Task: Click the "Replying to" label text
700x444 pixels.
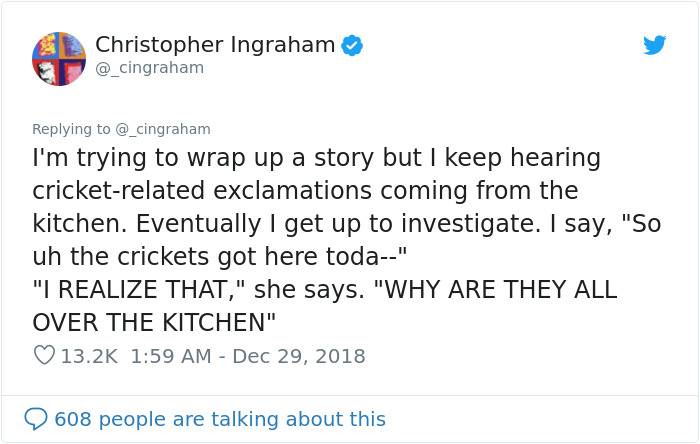Action: 71,129
